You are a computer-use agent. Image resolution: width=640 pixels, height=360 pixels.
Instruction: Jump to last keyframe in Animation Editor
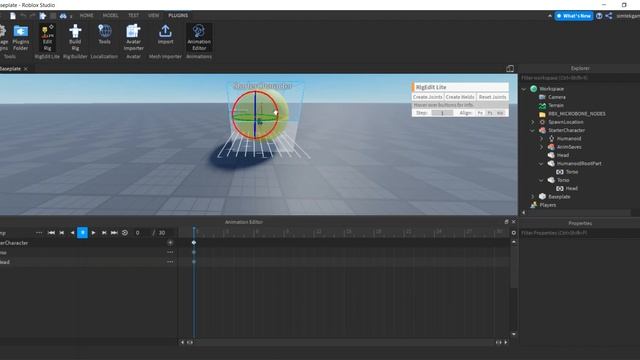114,233
